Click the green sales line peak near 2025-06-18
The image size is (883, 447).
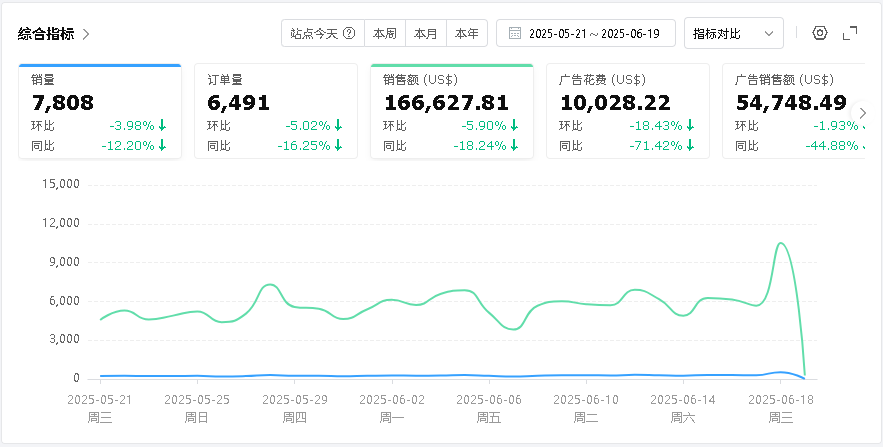781,243
